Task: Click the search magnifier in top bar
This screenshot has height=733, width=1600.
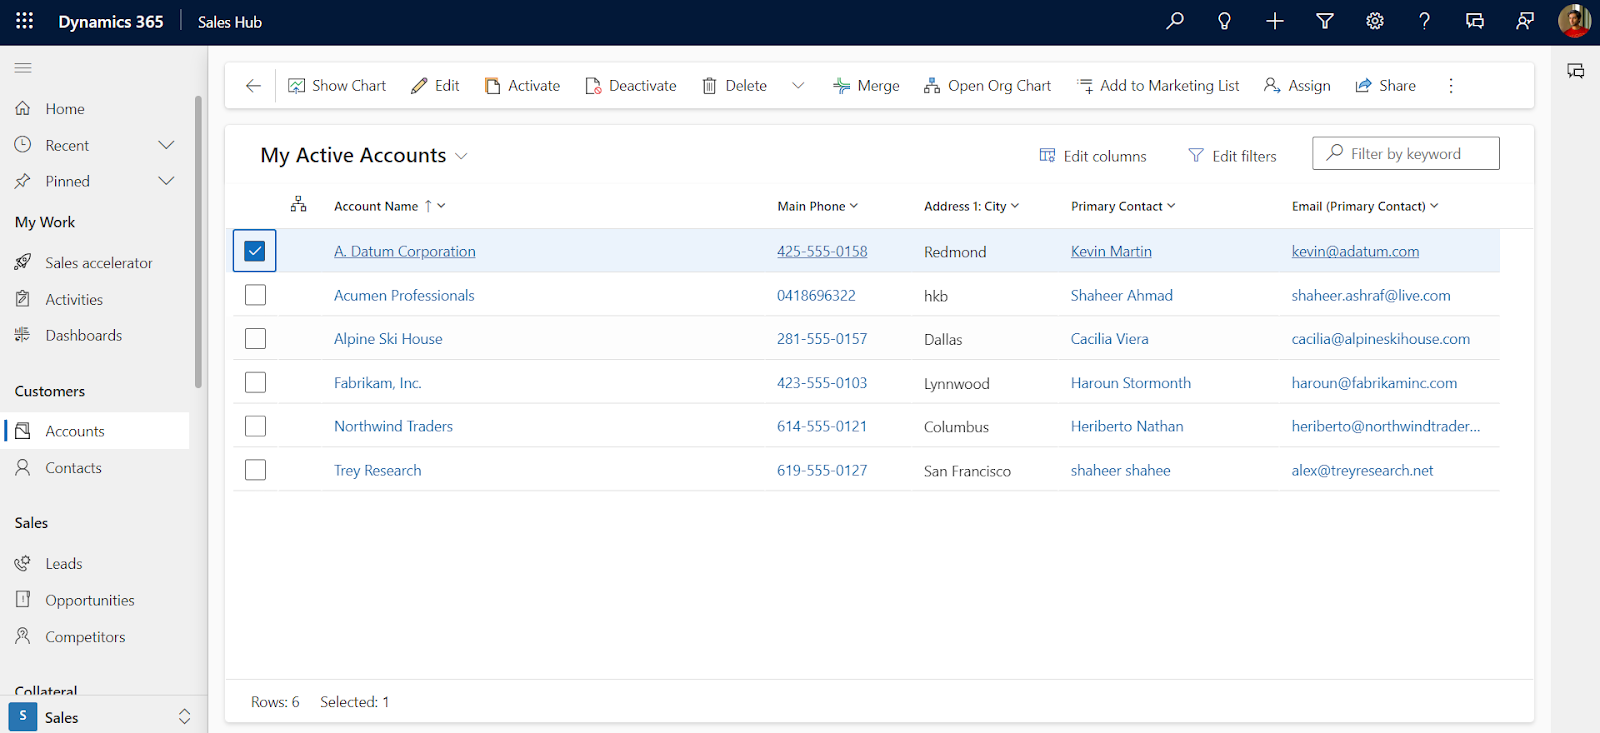Action: (x=1175, y=21)
